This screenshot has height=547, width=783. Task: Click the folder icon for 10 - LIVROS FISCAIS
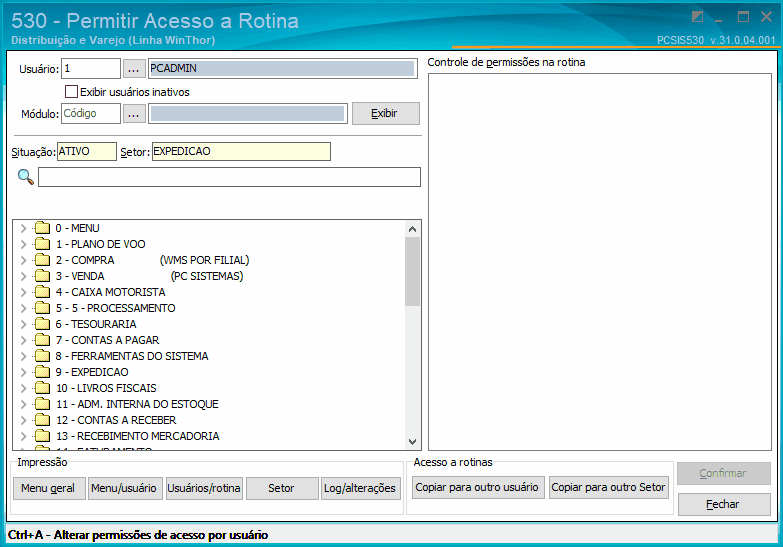click(42, 388)
